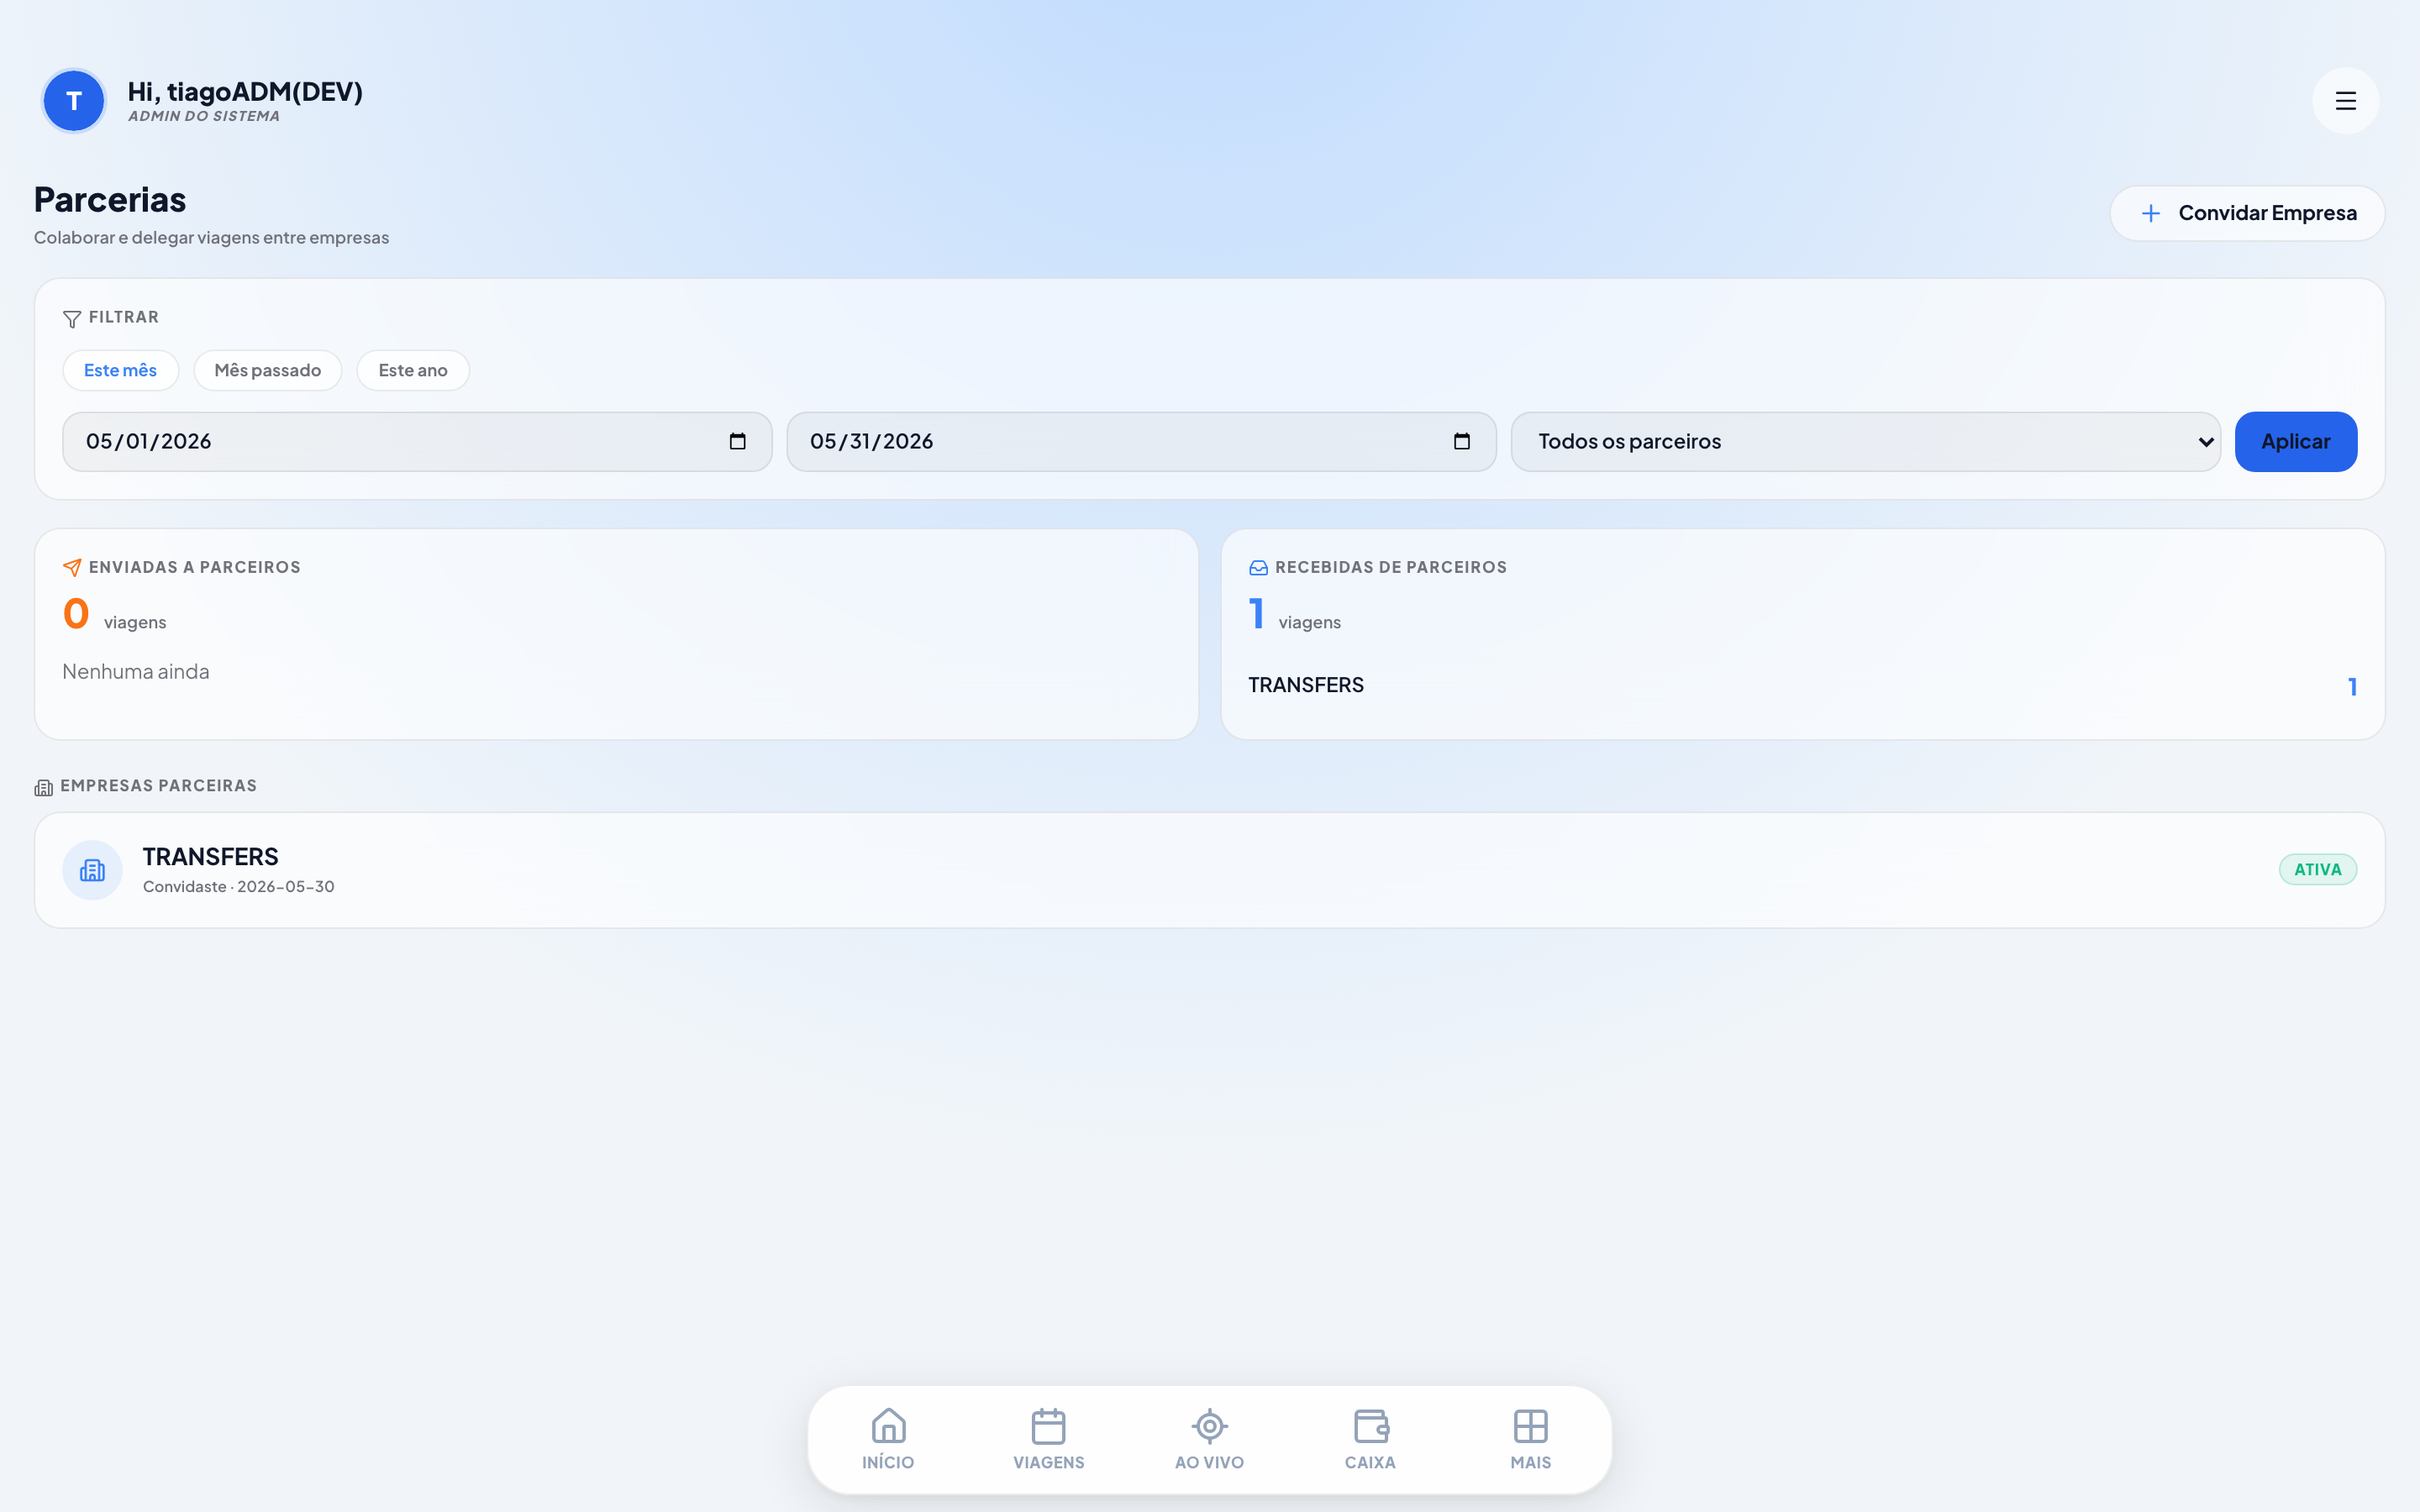Click the Aplicar button
Screen dimensions: 2420x1512
[x=2296, y=441]
